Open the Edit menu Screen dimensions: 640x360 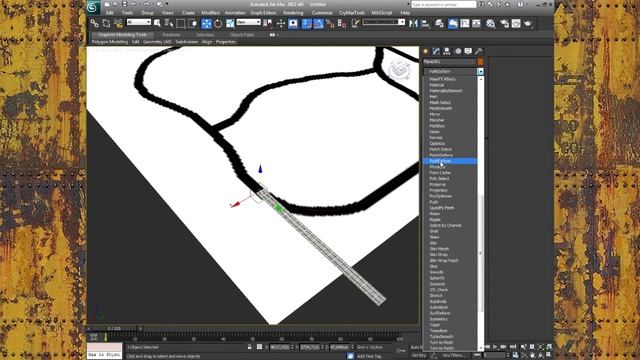[x=109, y=13]
